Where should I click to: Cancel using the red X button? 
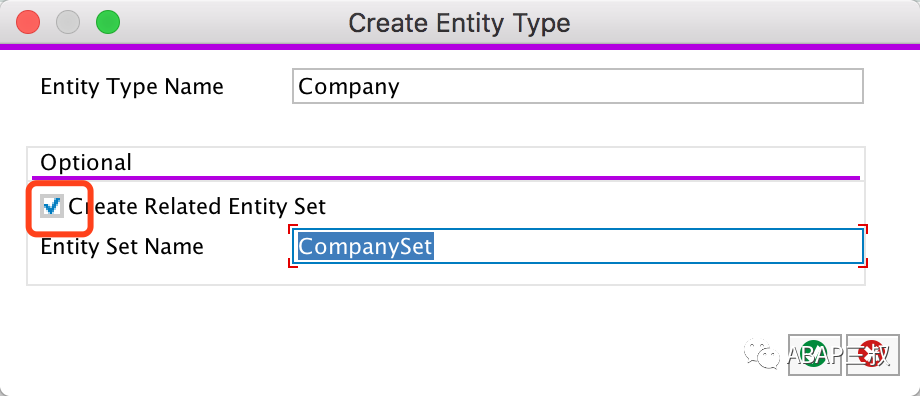[873, 355]
